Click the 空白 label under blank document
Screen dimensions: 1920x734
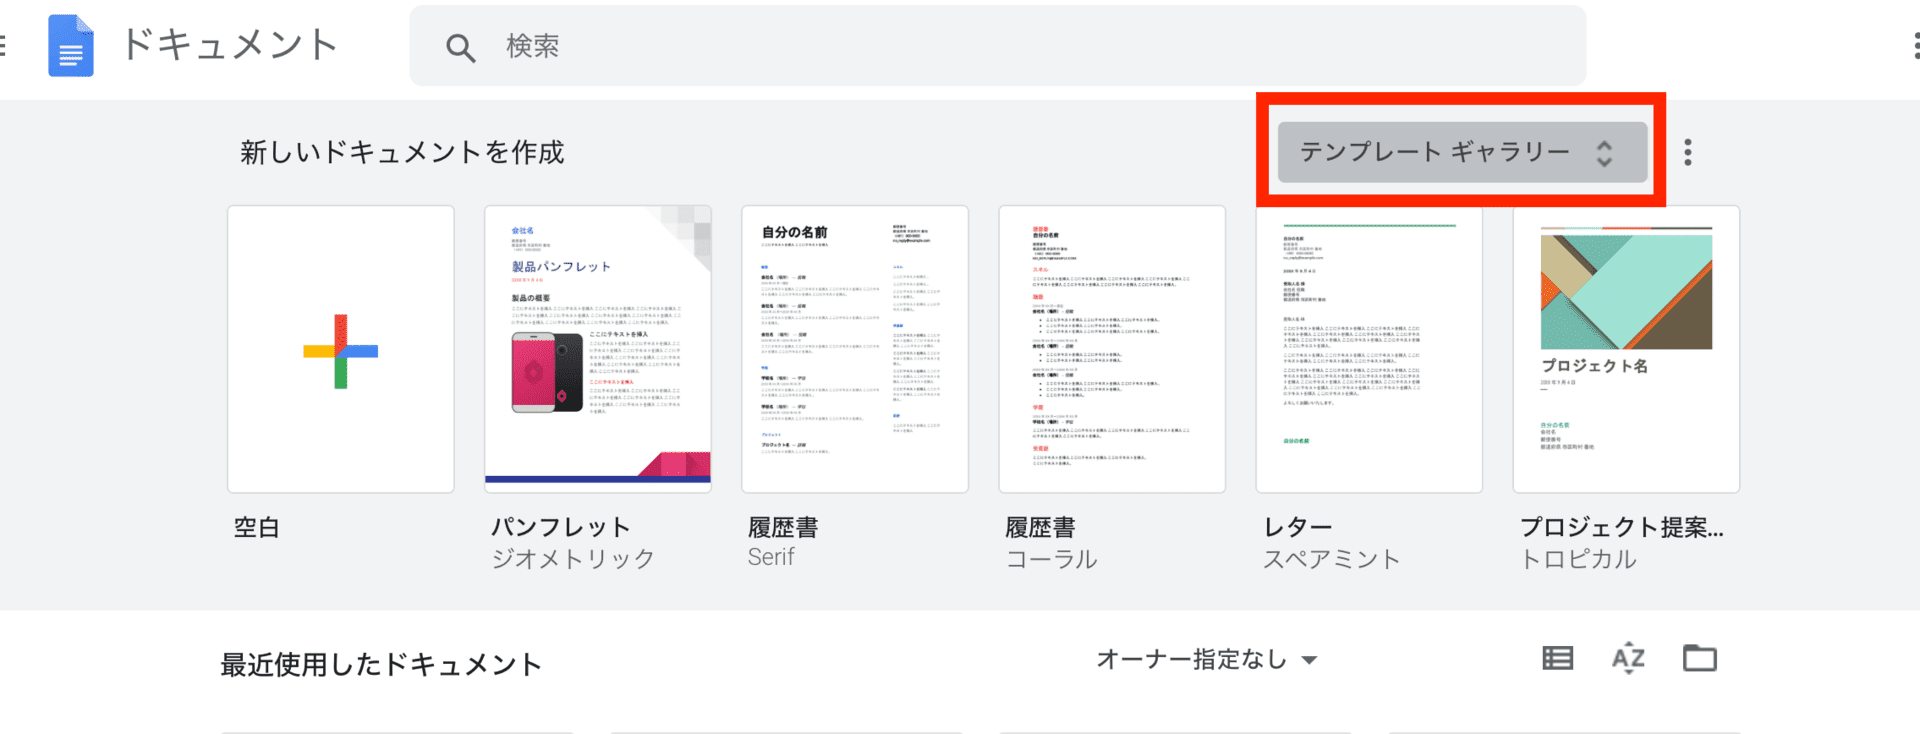257,528
